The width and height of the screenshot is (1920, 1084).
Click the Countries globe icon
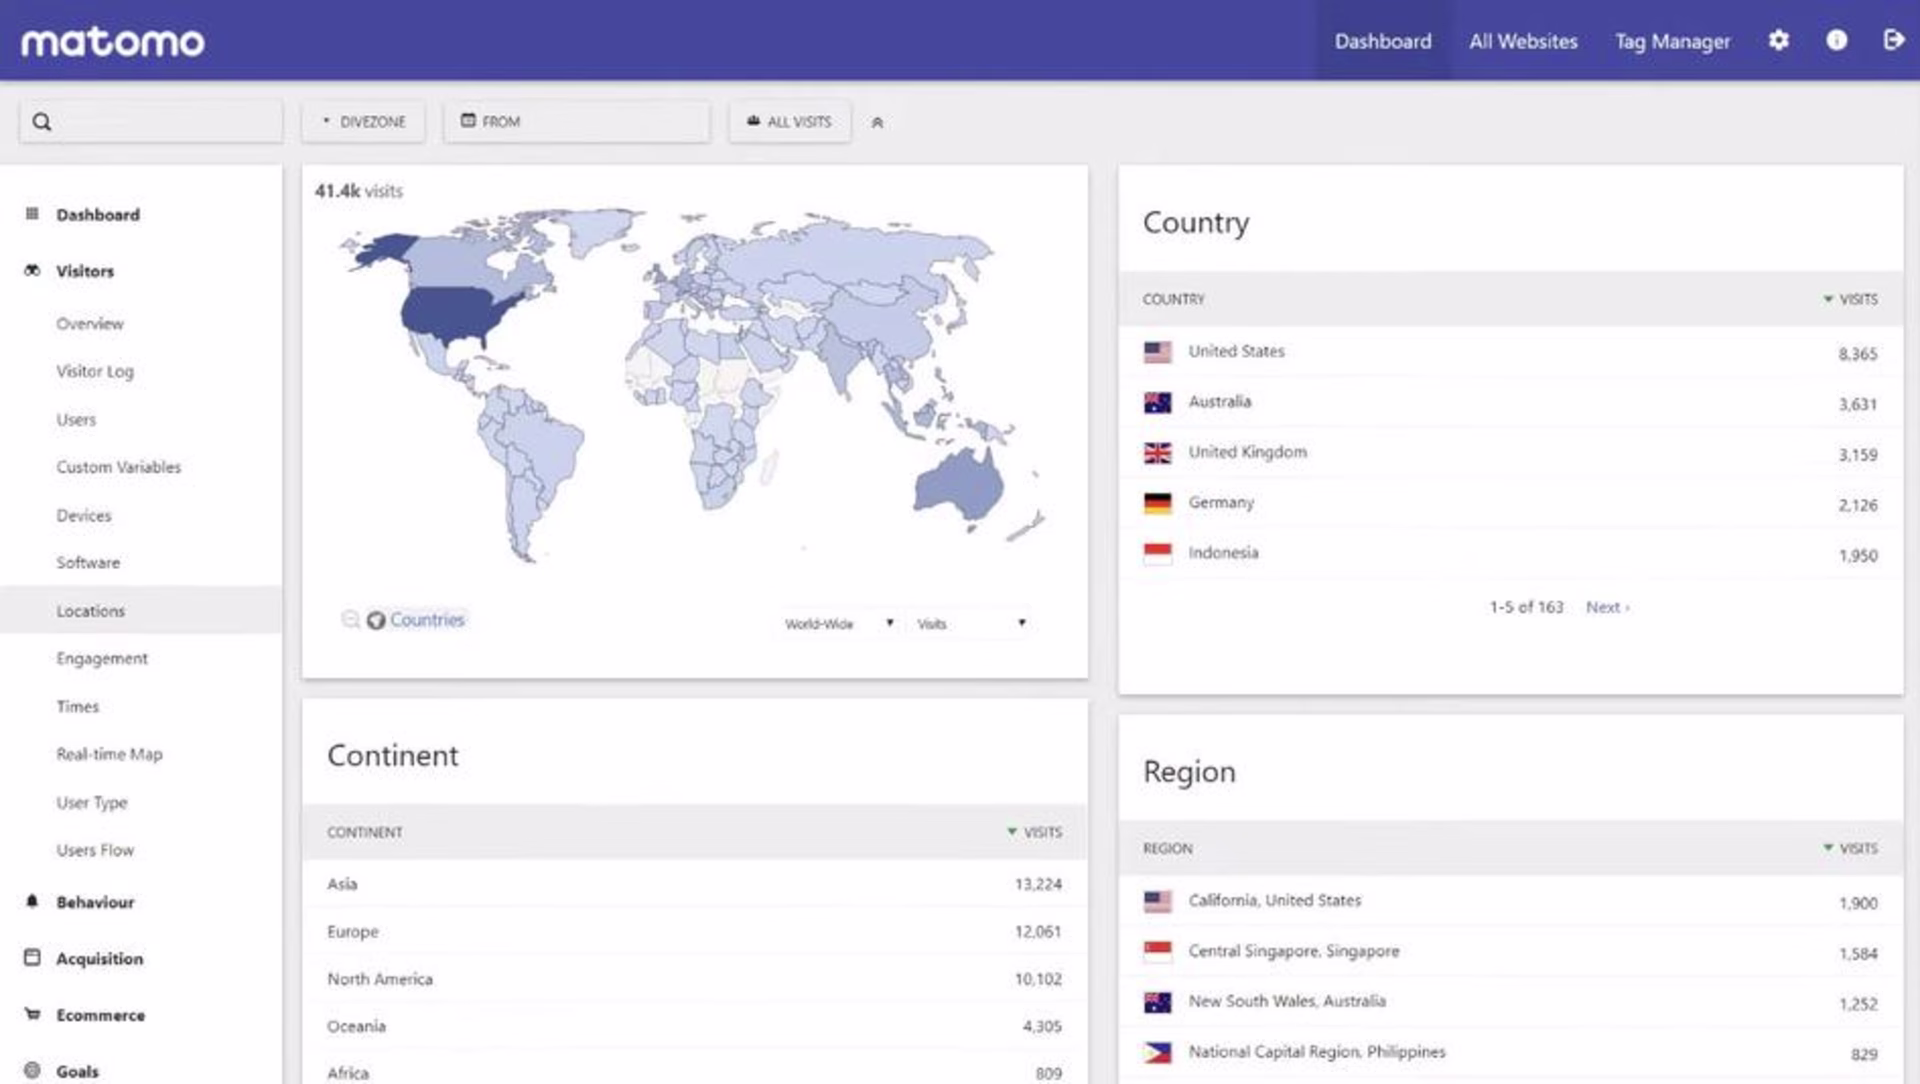[x=376, y=621]
